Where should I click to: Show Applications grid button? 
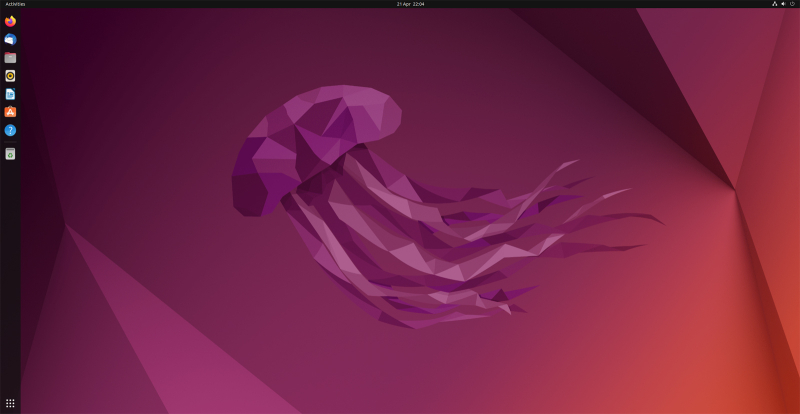click(10, 403)
